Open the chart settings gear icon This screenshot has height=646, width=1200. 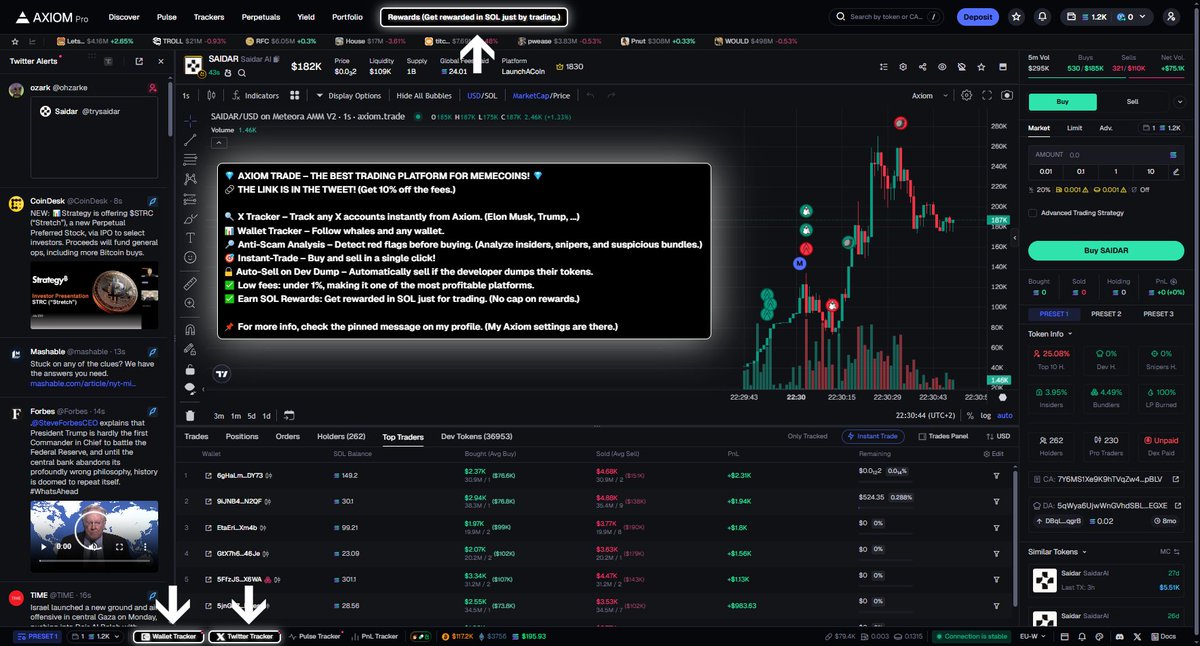click(966, 95)
